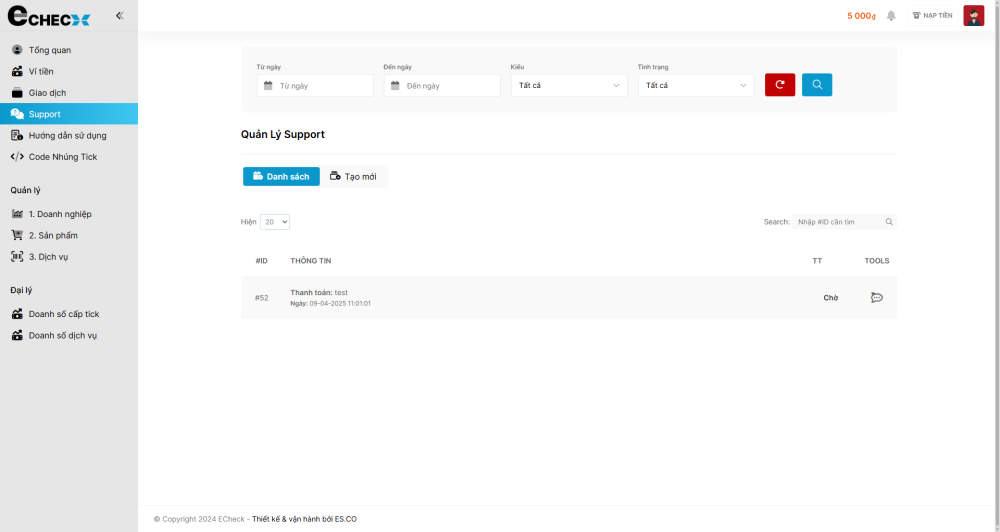
Task: Open the ES.CO footer link
Action: click(345, 519)
